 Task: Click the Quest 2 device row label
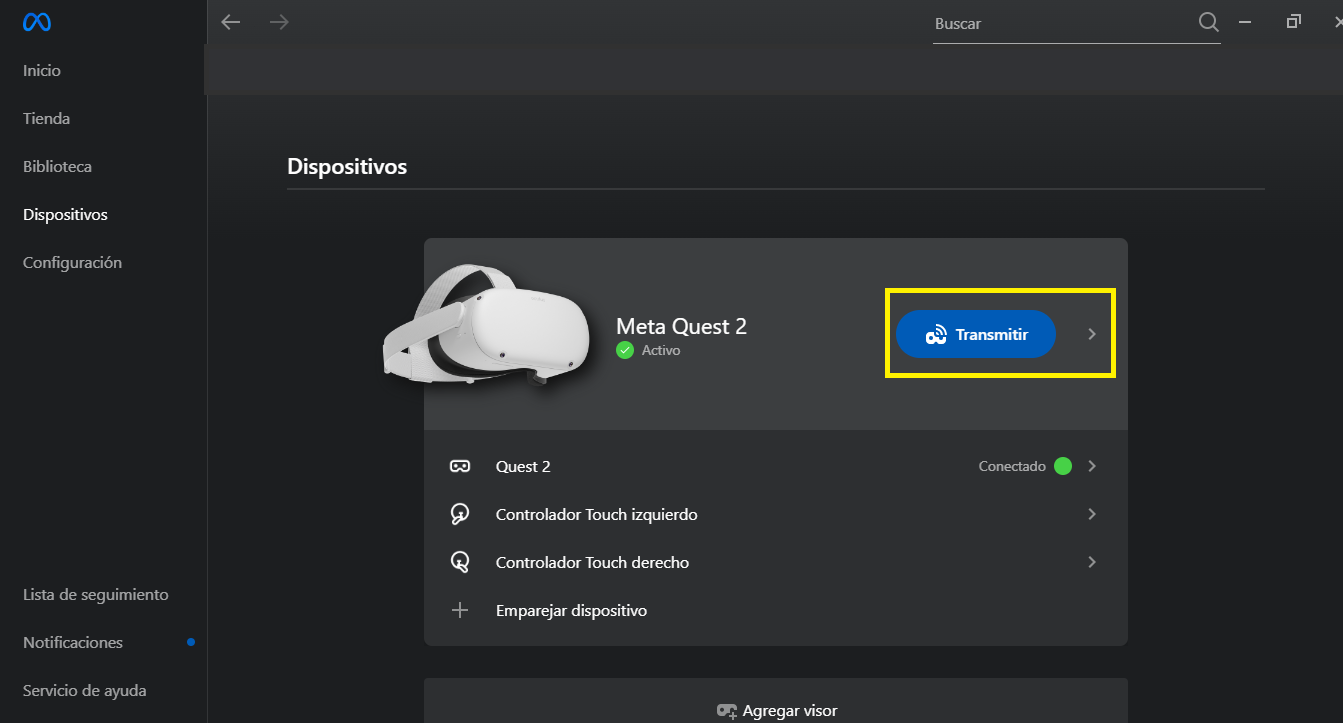[x=523, y=466]
